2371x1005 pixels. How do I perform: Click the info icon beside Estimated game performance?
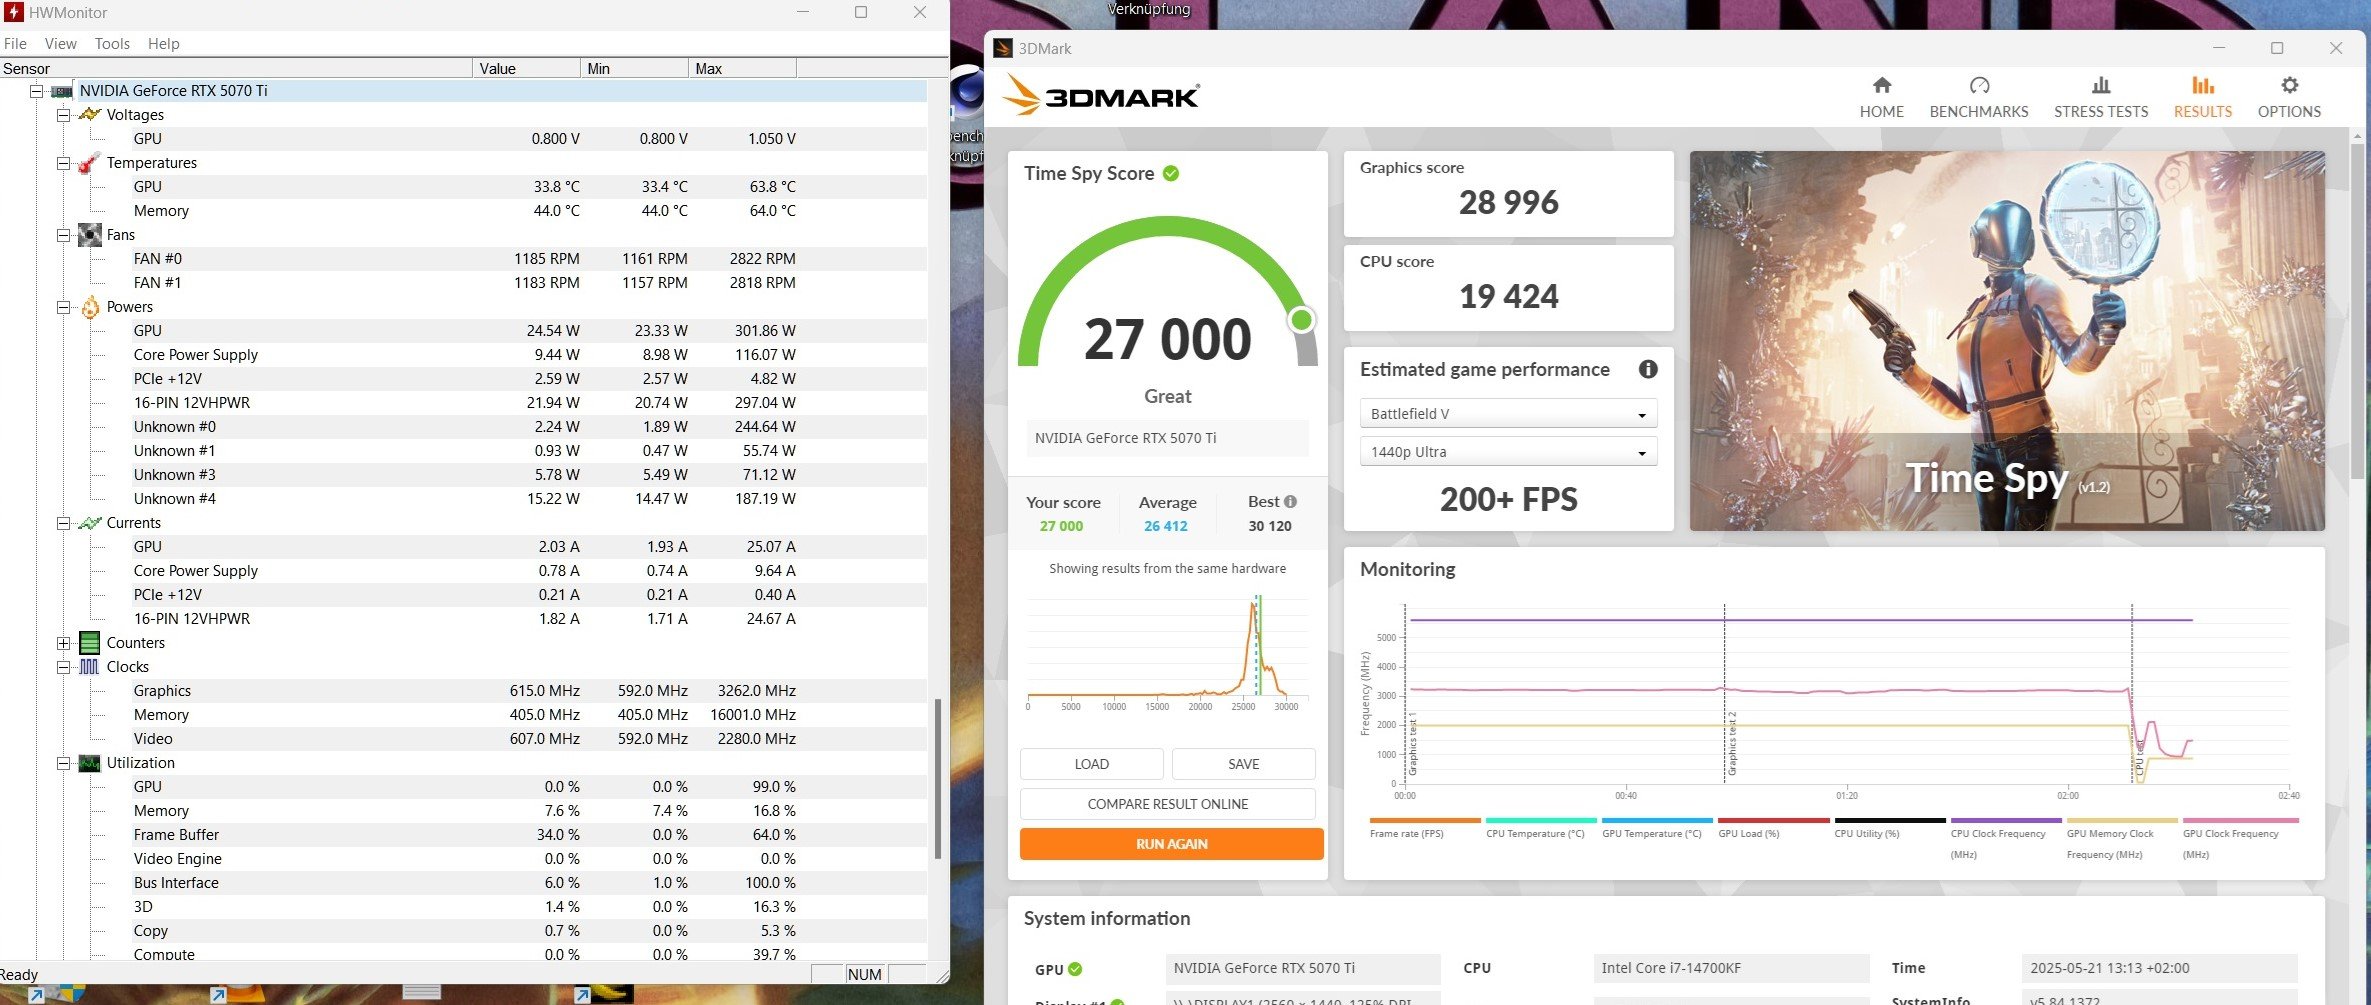pos(1648,369)
